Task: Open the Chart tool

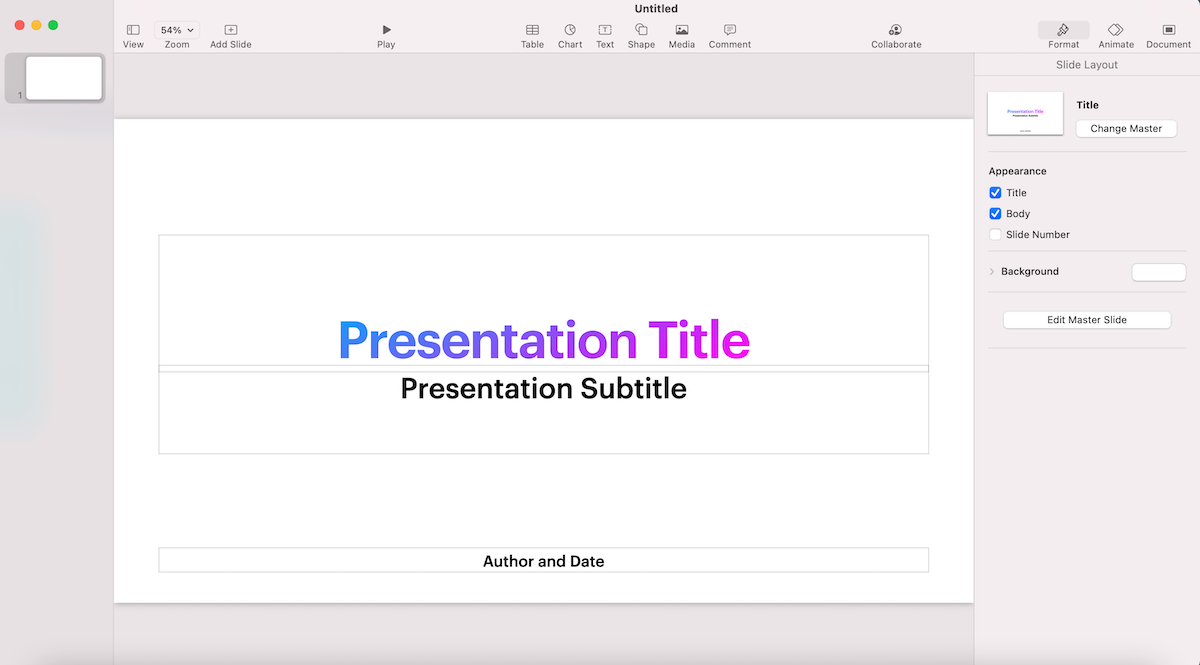Action: click(x=570, y=31)
